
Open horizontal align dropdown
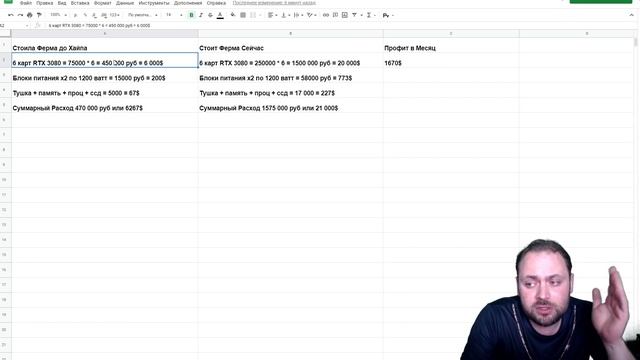pyautogui.click(x=273, y=15)
